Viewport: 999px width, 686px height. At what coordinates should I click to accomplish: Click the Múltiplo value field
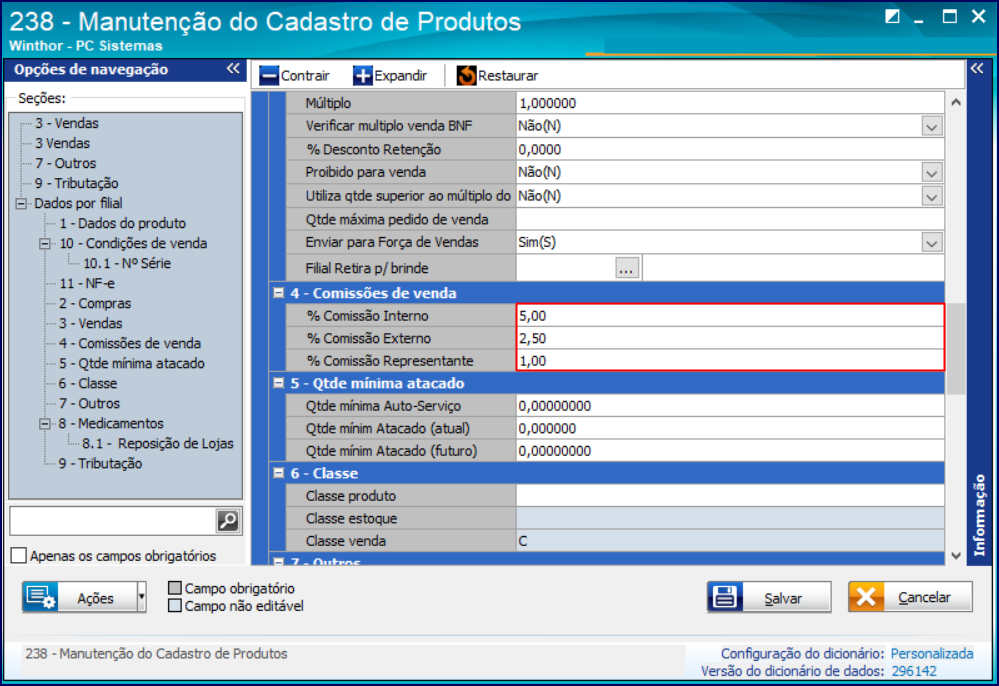point(730,103)
